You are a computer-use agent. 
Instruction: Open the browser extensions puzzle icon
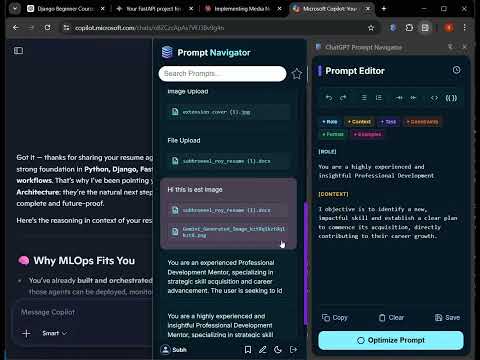click(409, 28)
